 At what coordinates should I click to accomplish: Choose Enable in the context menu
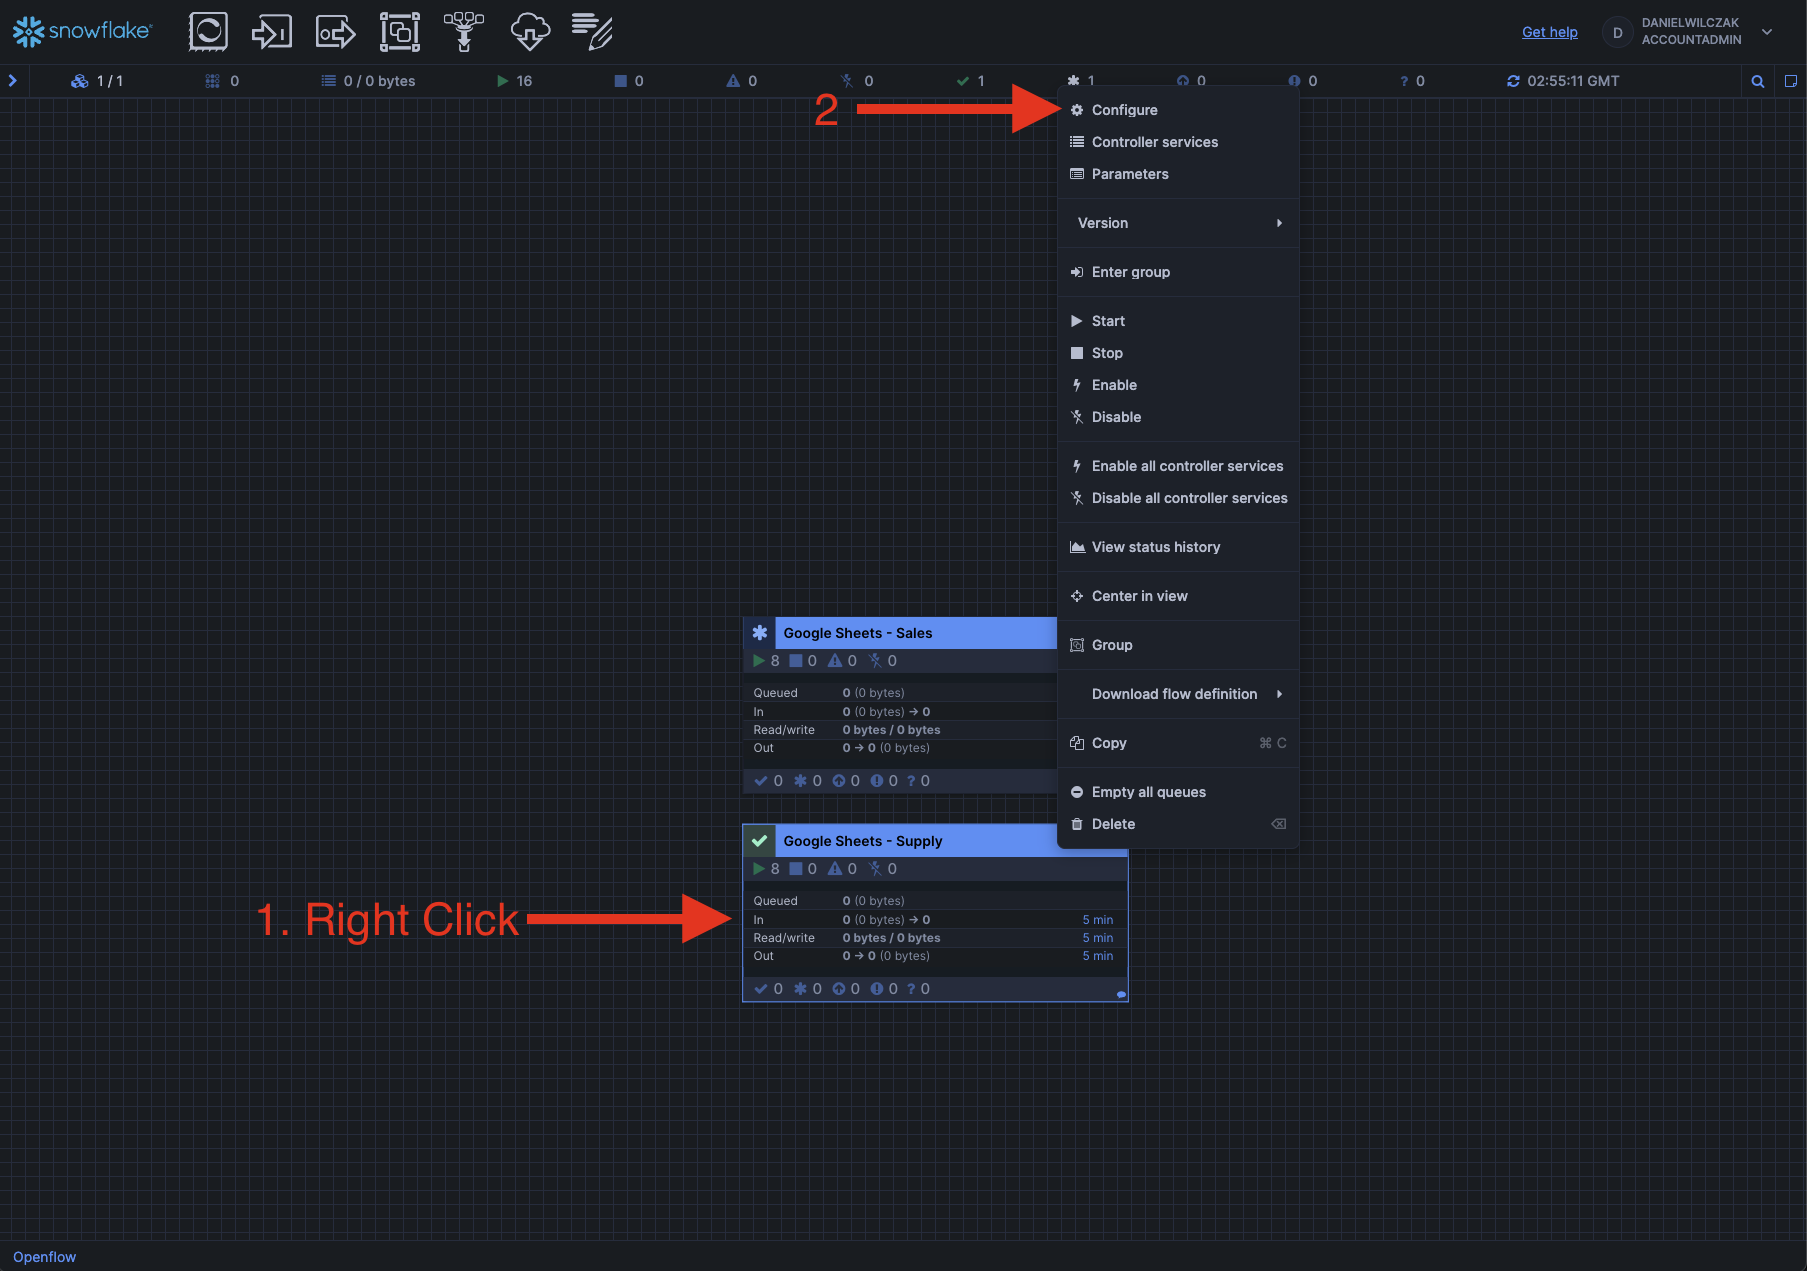pos(1114,385)
